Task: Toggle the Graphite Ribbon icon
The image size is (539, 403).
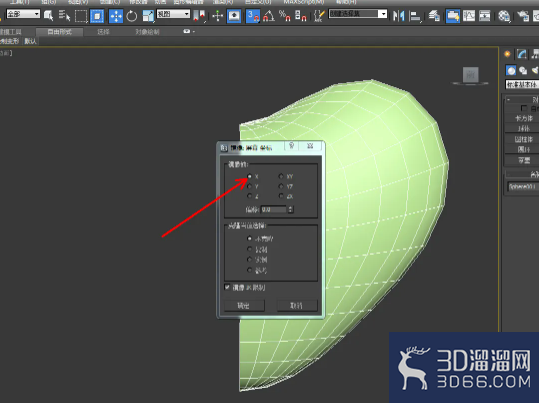Action: 453,16
